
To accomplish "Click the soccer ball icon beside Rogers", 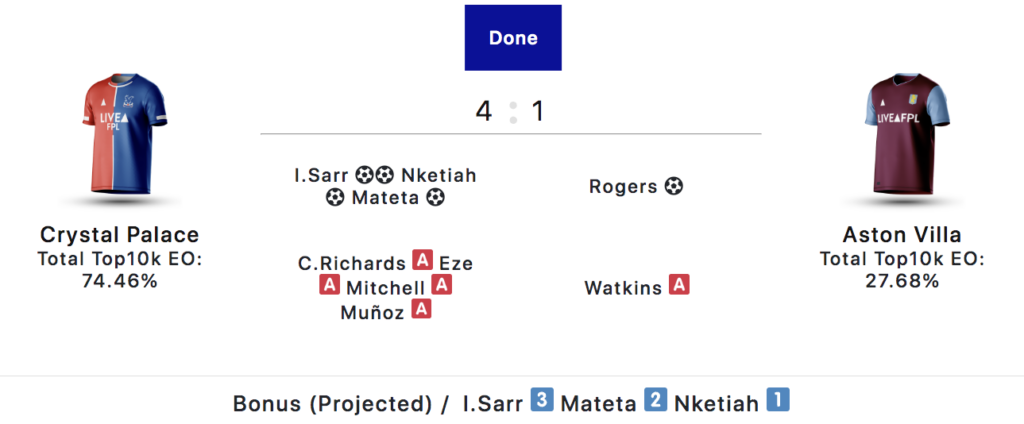I will click(674, 186).
